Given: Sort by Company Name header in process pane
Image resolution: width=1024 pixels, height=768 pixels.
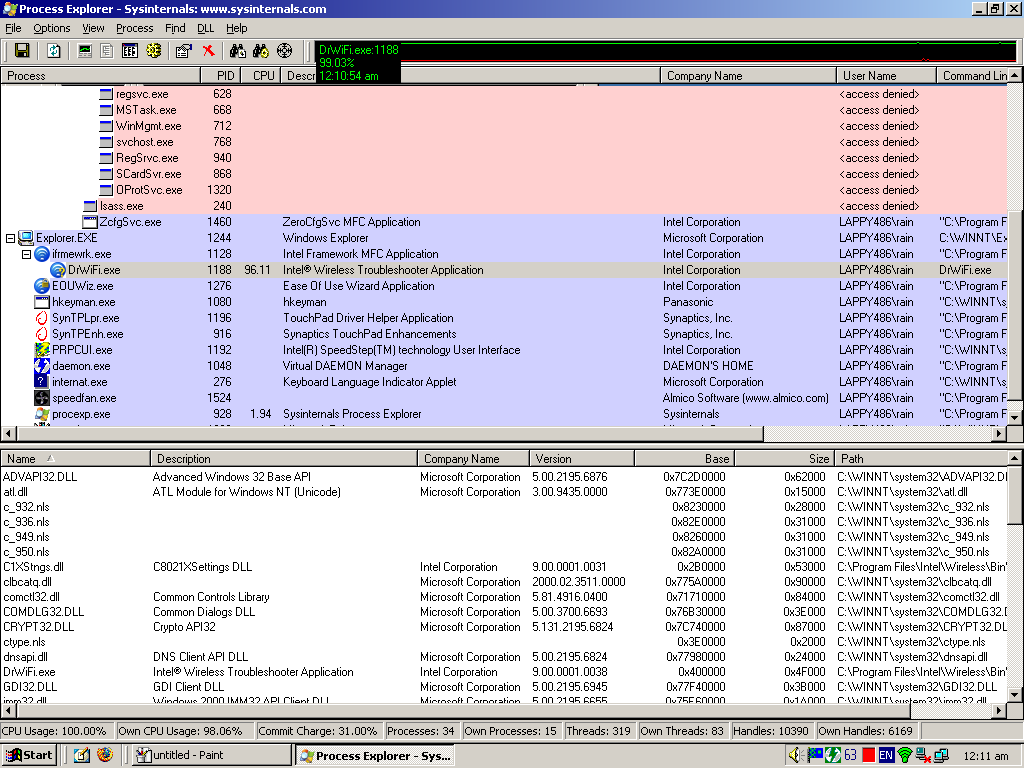Looking at the screenshot, I should pyautogui.click(x=748, y=76).
